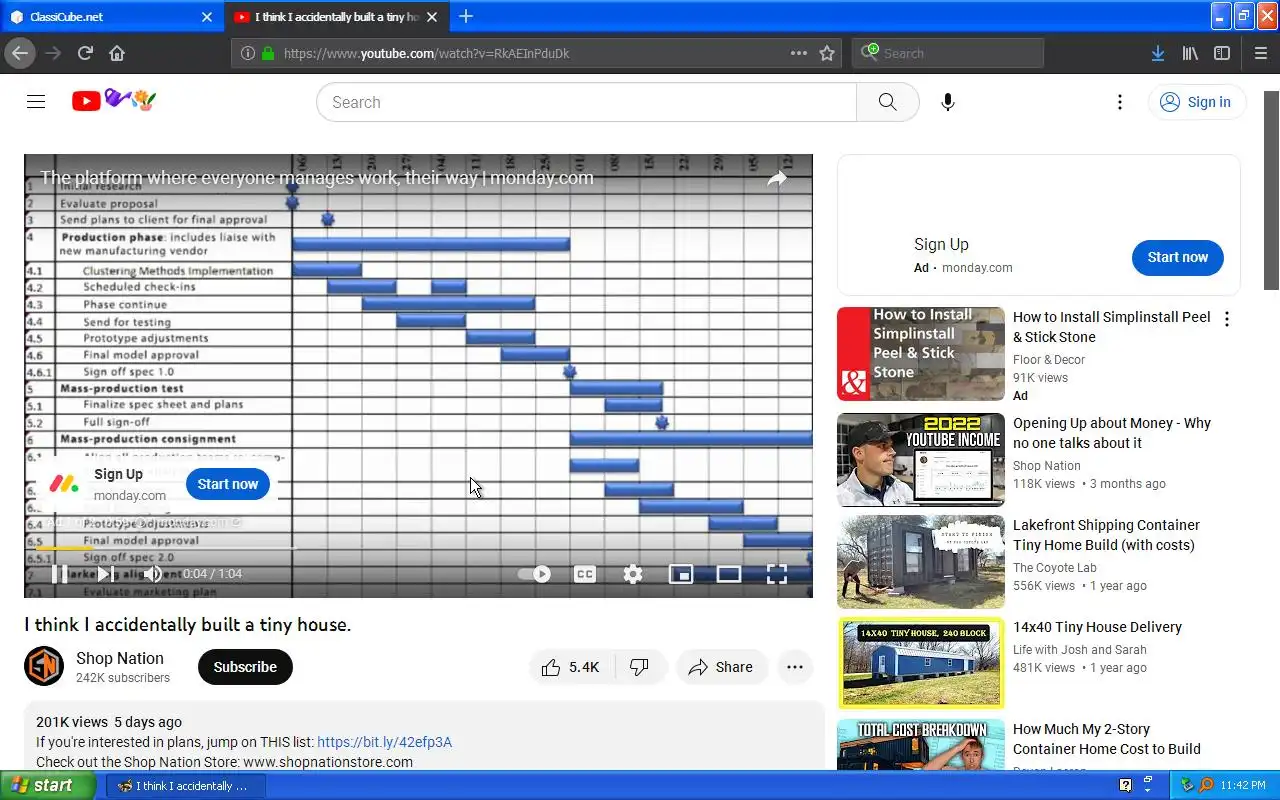Screen dimensions: 1280x800
Task: Toggle the autoplay switch in the player
Action: pyautogui.click(x=534, y=574)
